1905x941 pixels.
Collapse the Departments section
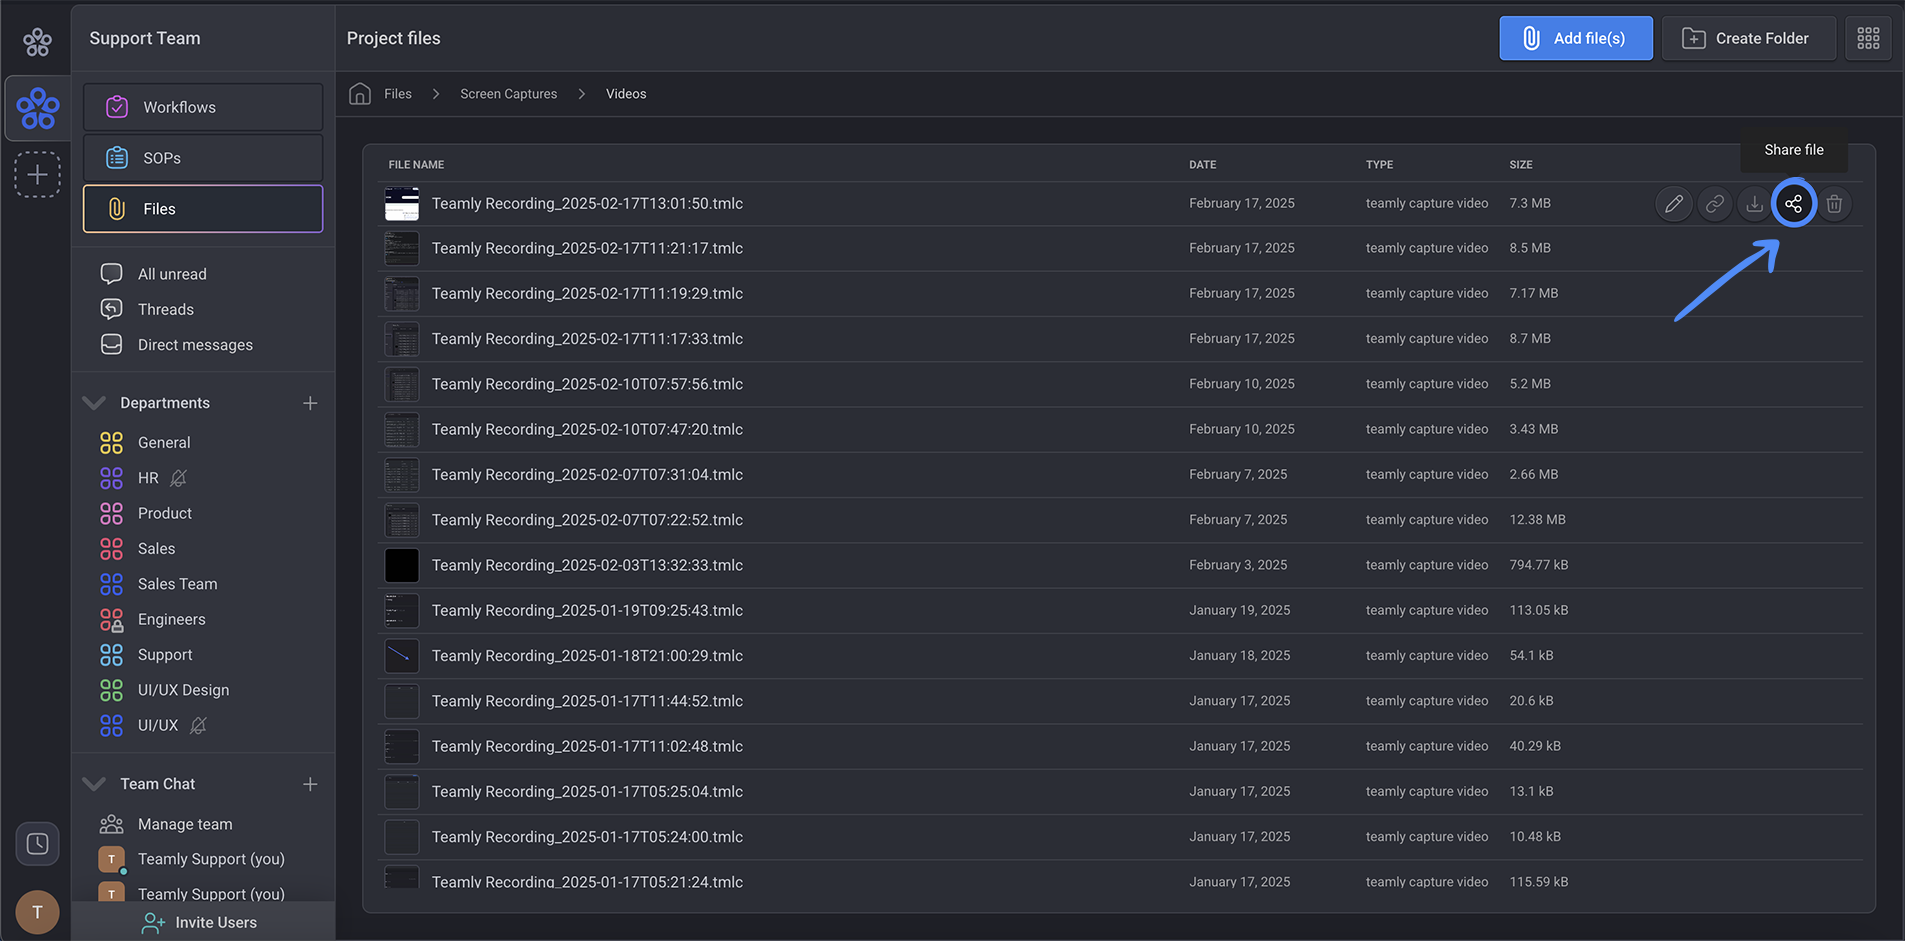pos(94,403)
